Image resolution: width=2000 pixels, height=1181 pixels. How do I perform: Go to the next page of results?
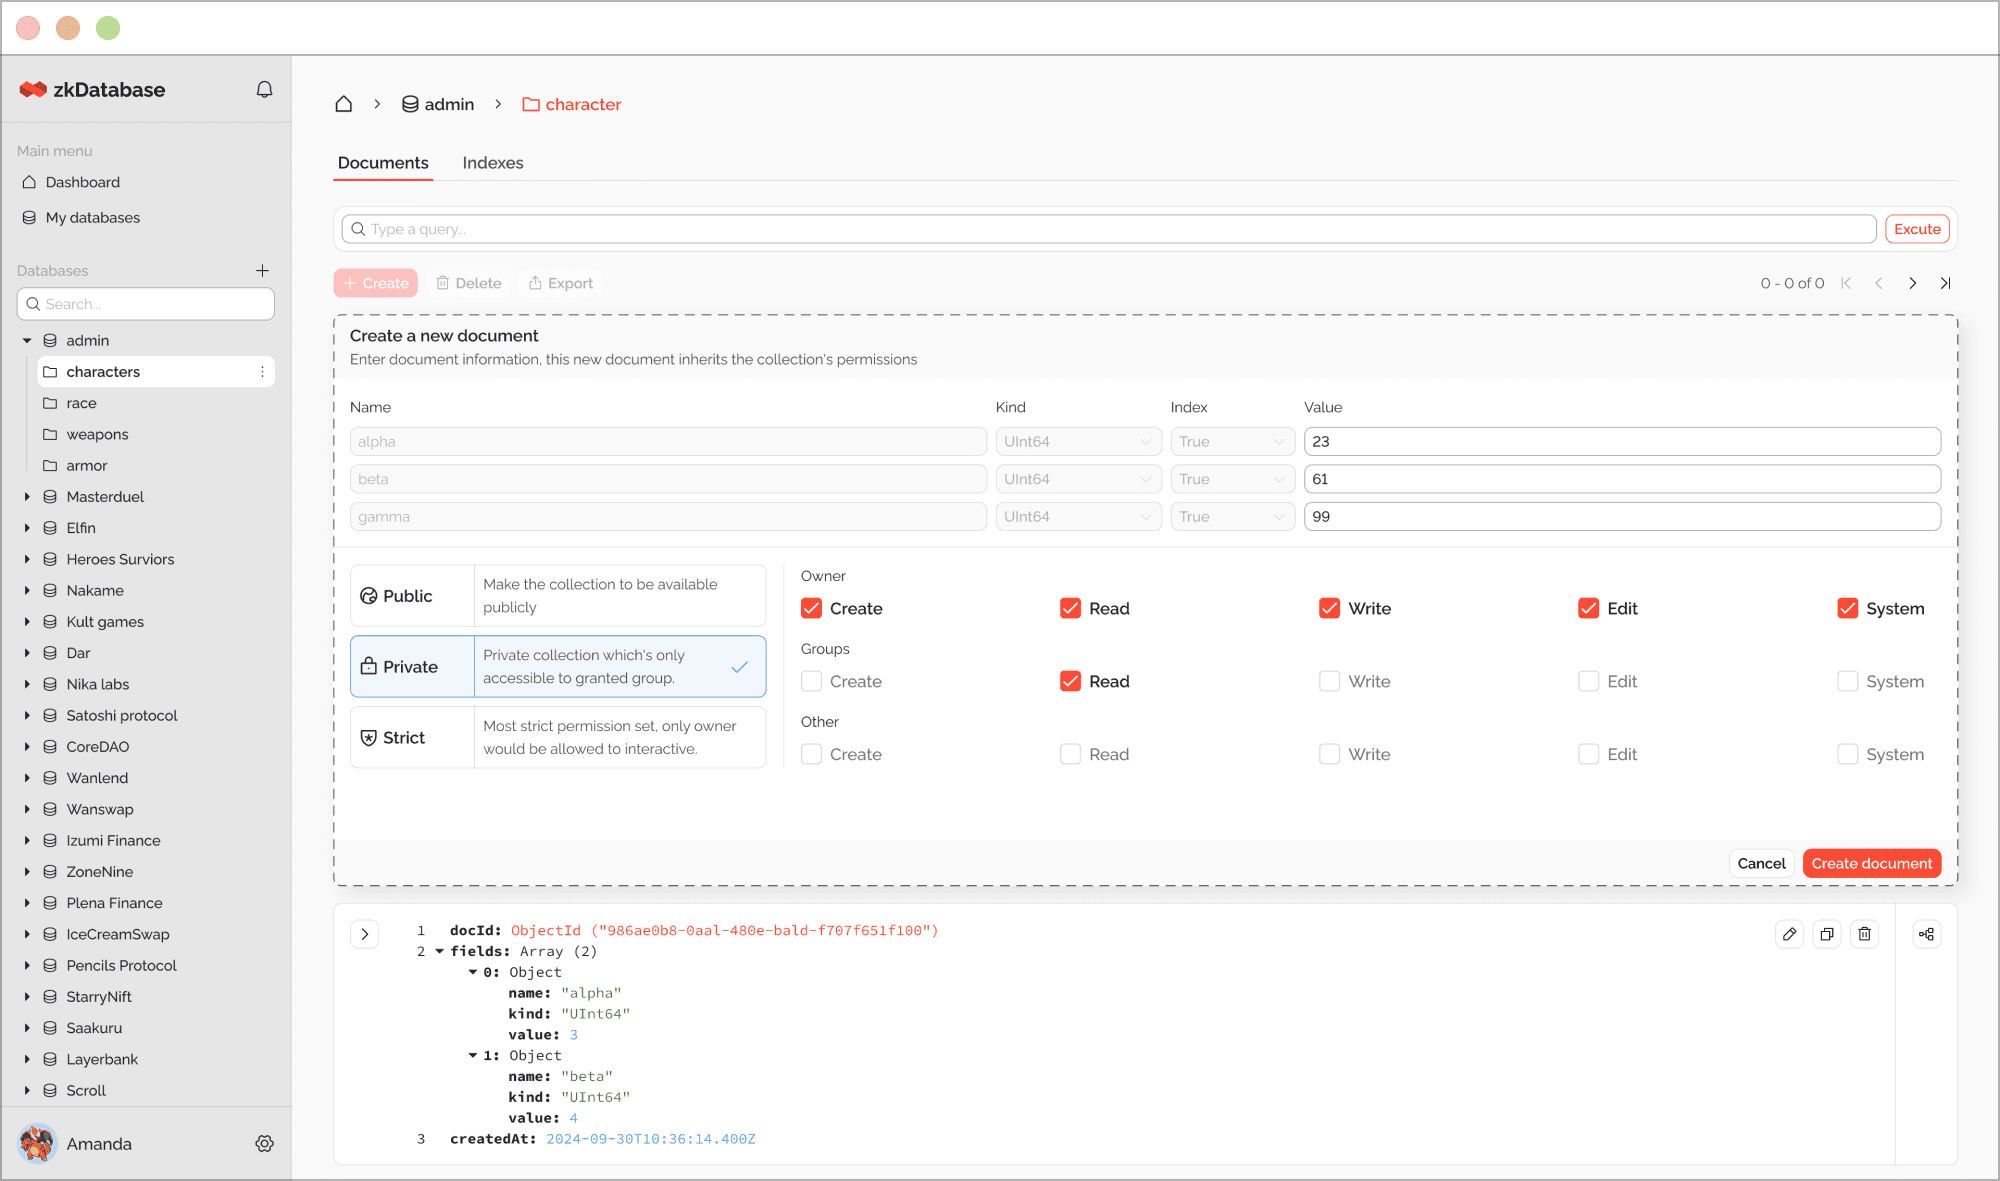(x=1912, y=284)
